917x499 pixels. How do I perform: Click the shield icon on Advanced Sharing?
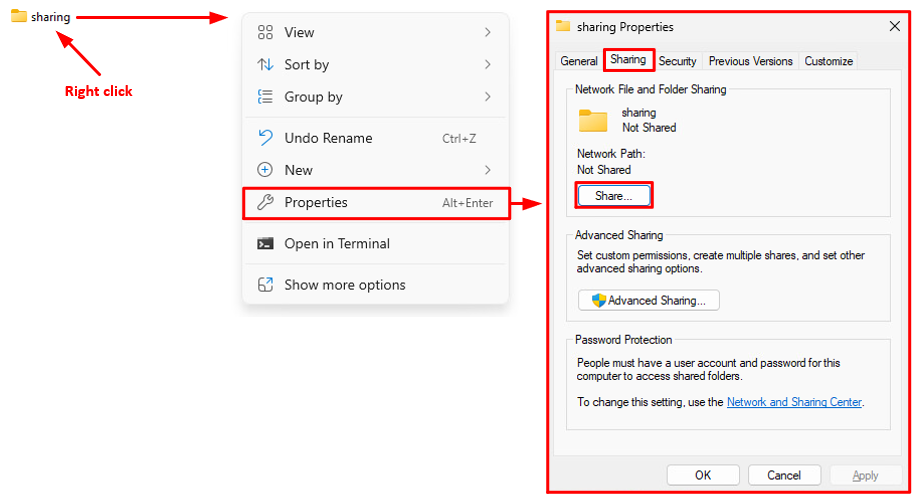(598, 300)
